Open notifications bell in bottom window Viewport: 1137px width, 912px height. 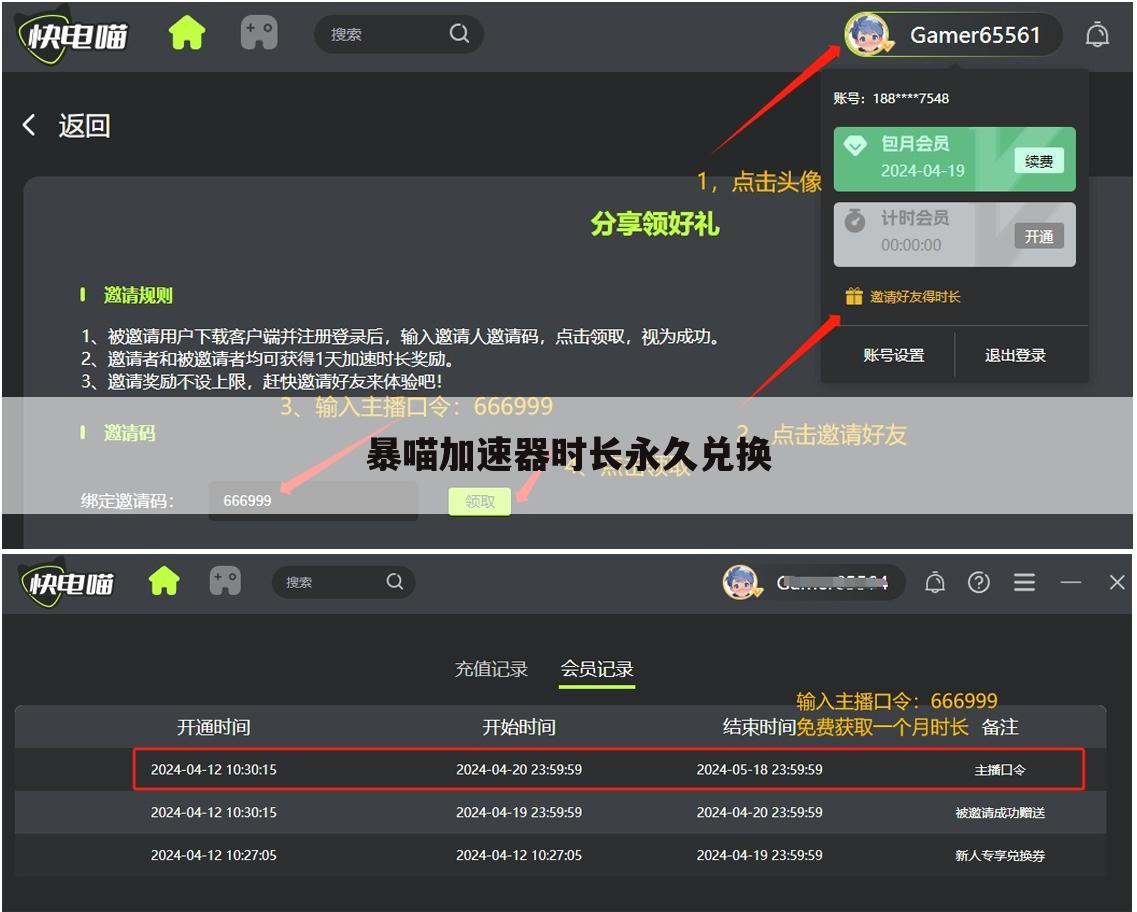pyautogui.click(x=935, y=582)
